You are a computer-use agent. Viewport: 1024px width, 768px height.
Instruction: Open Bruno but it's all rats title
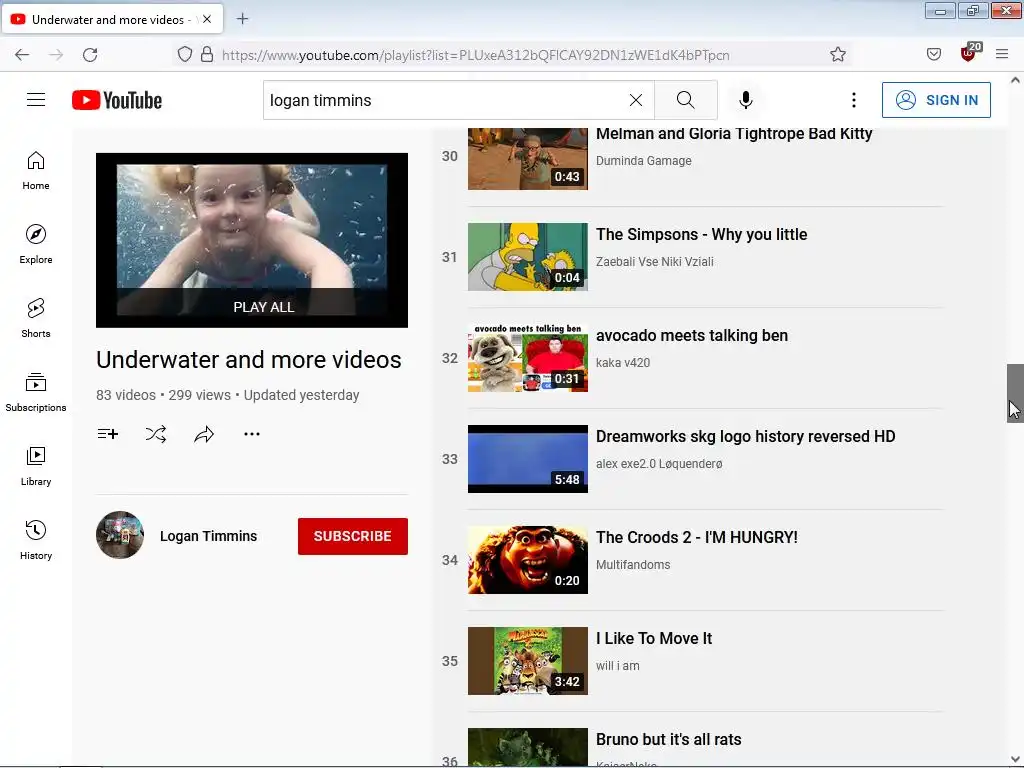pyautogui.click(x=668, y=739)
